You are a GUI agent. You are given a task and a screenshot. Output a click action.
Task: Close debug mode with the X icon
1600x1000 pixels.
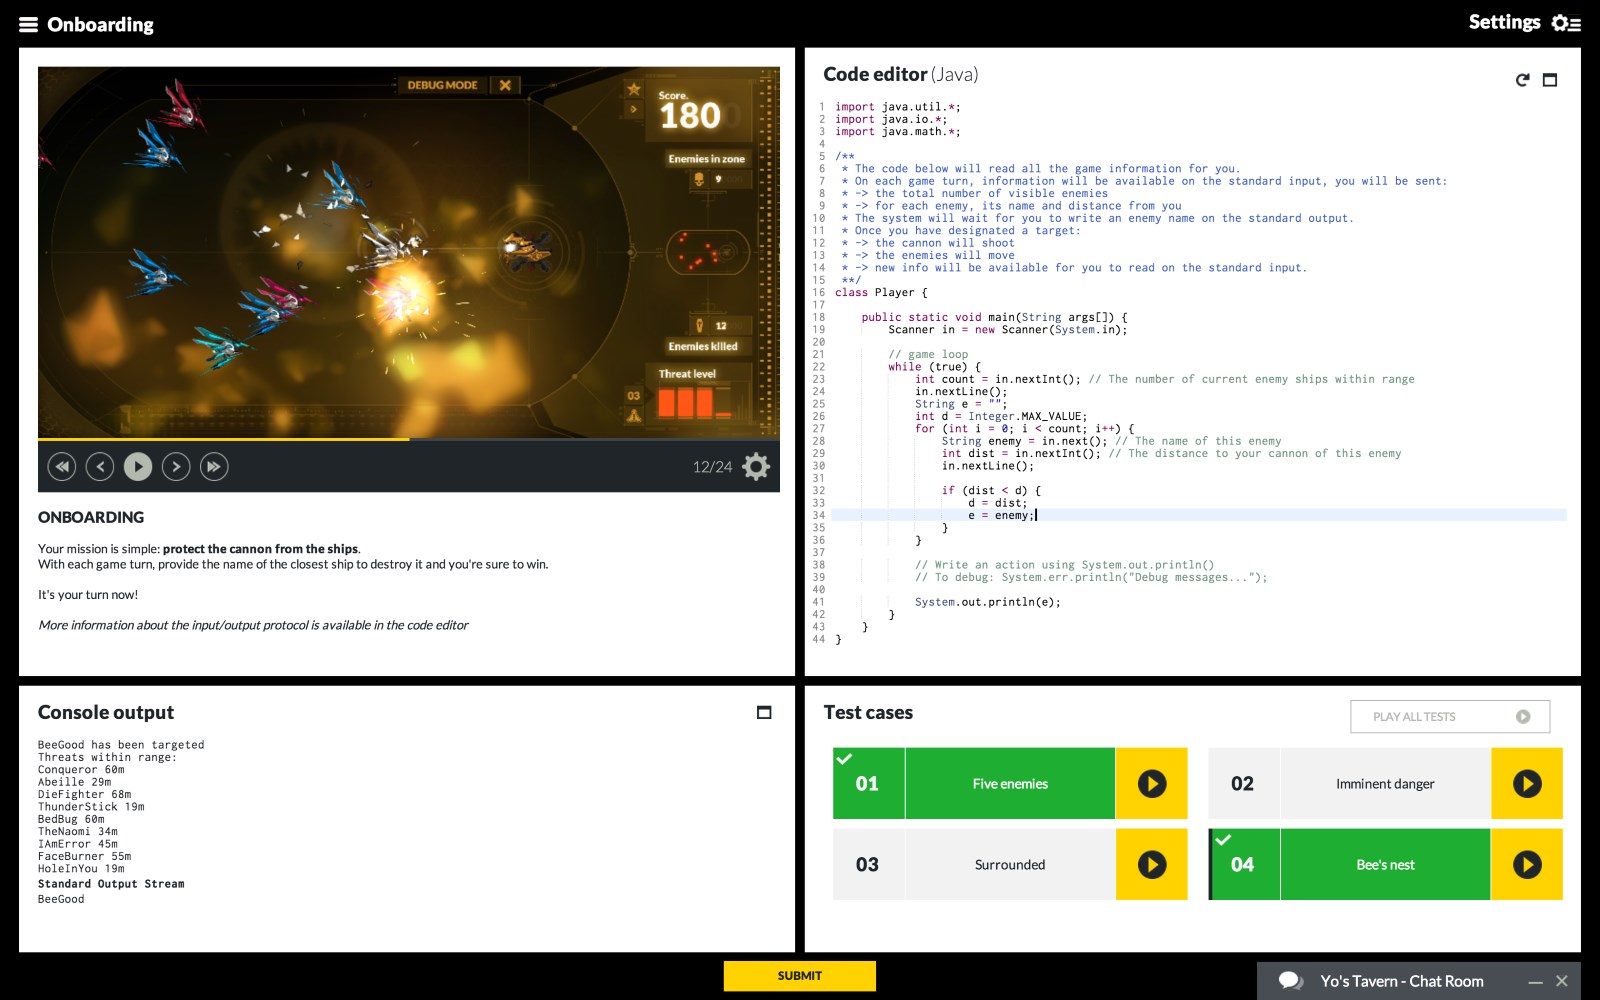[505, 85]
